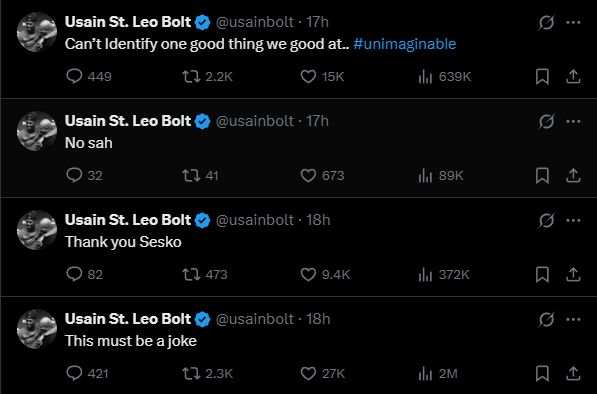View analytics for the 639K views tweet
Image resolution: width=597 pixels, height=394 pixels.
(445, 77)
